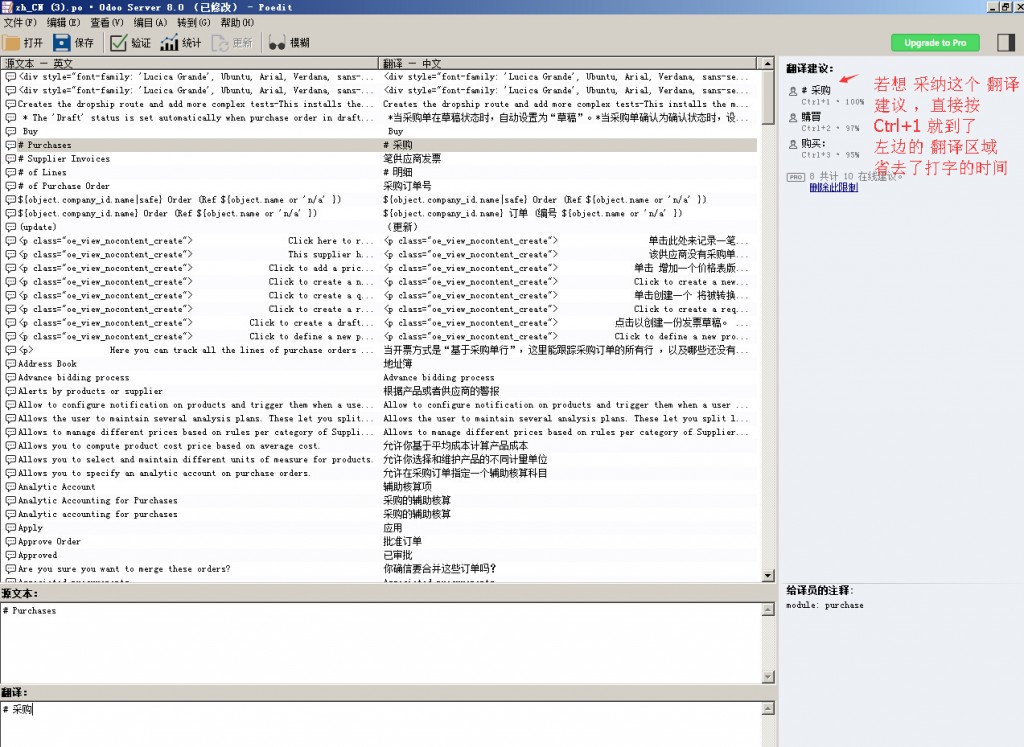Click the 保存 (Save) floppy disk icon
1024x747 pixels.
point(62,43)
